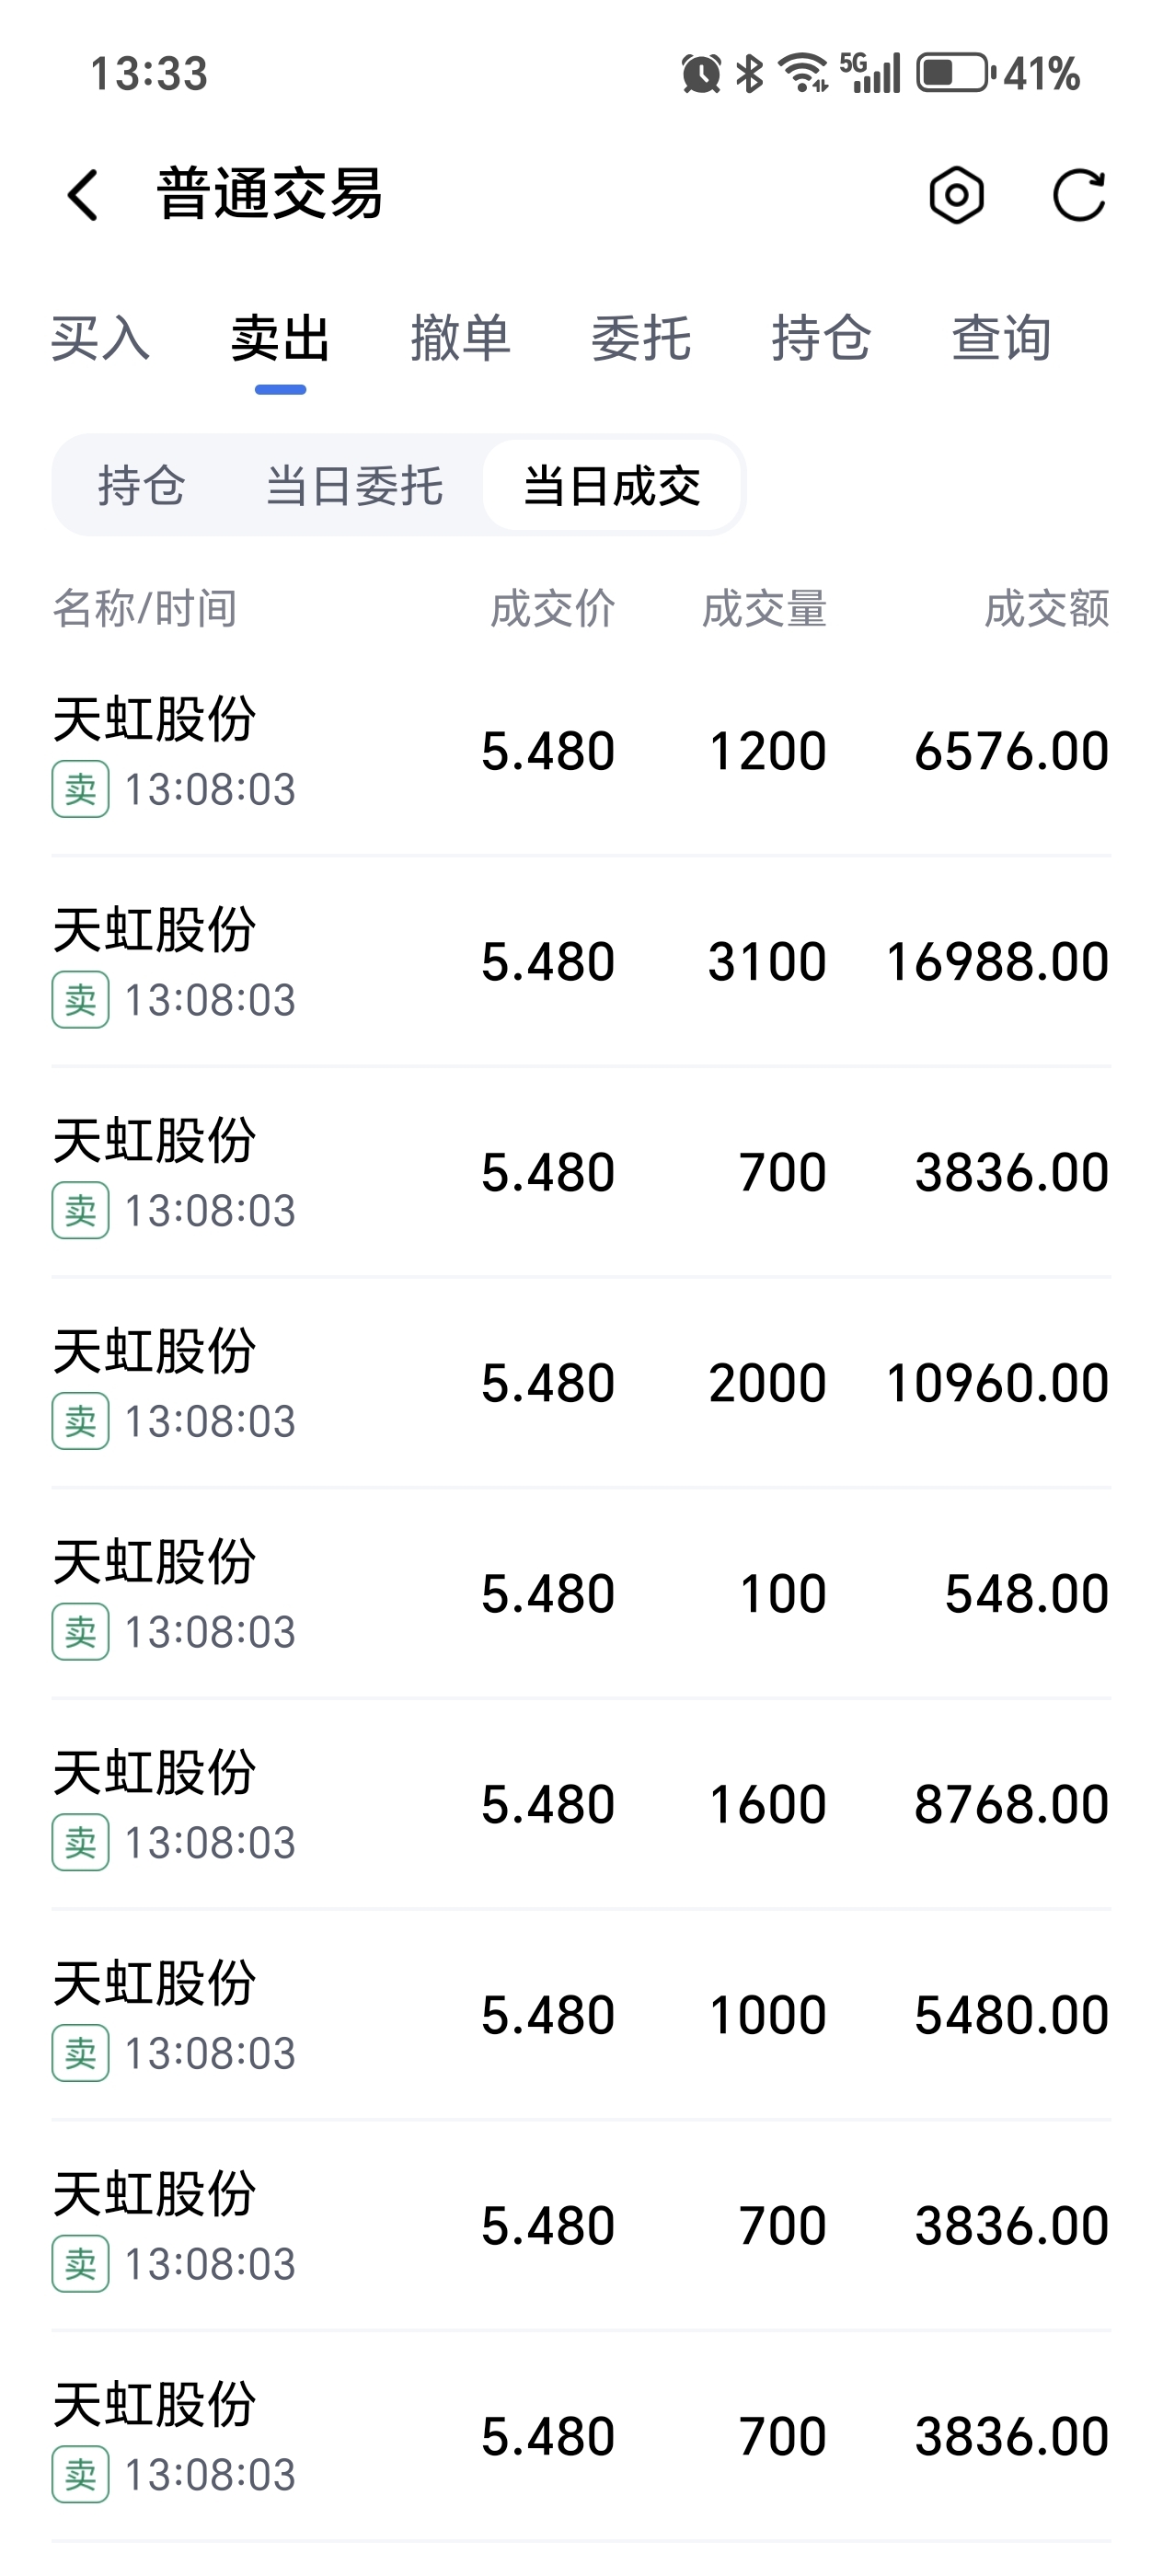Tap the Wi-Fi status icon
This screenshot has height=2576, width=1163.
coord(804,73)
